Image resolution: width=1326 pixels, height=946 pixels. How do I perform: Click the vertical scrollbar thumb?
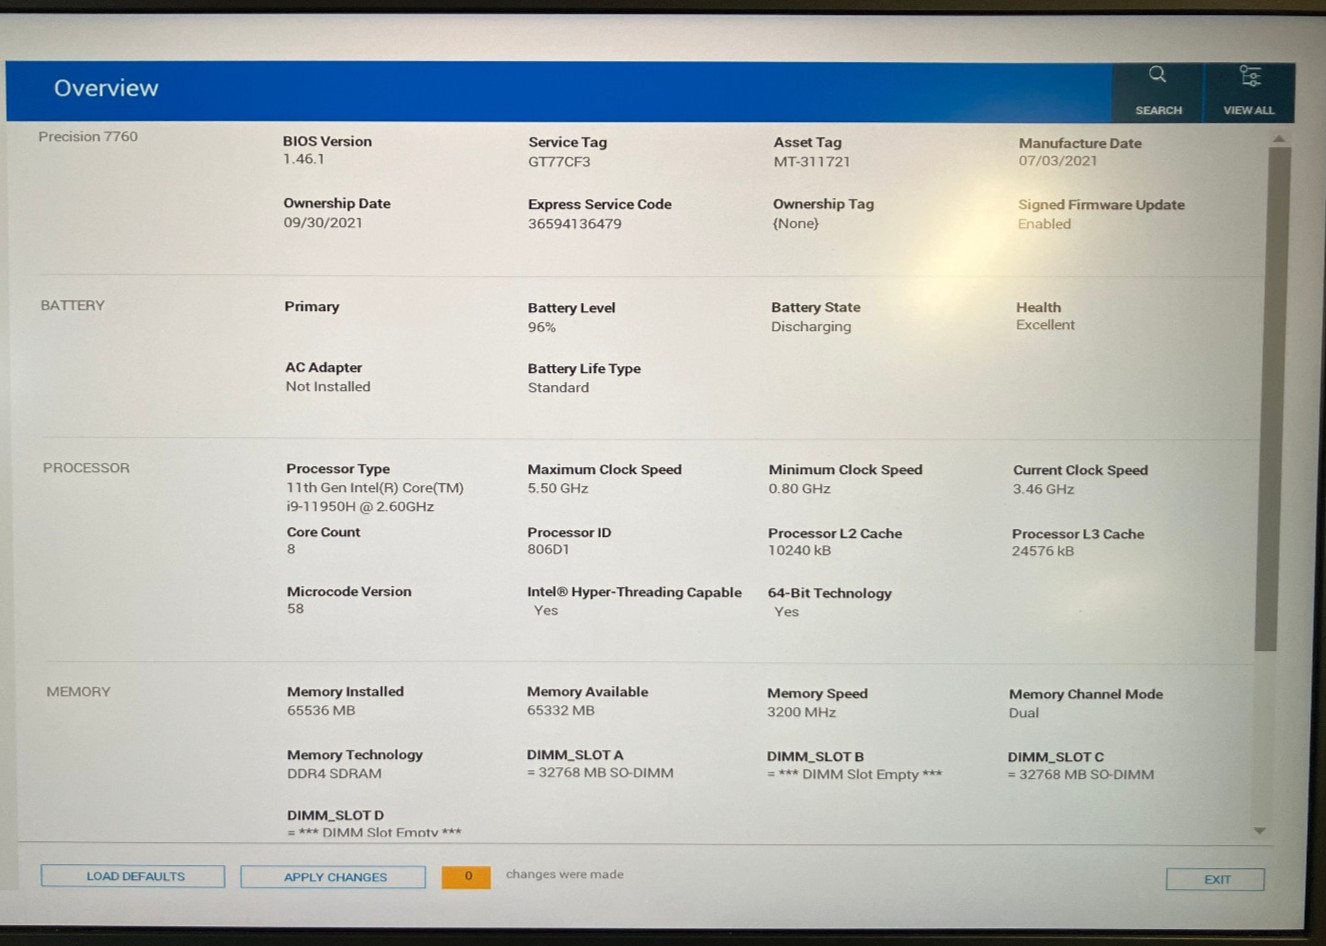click(1272, 398)
